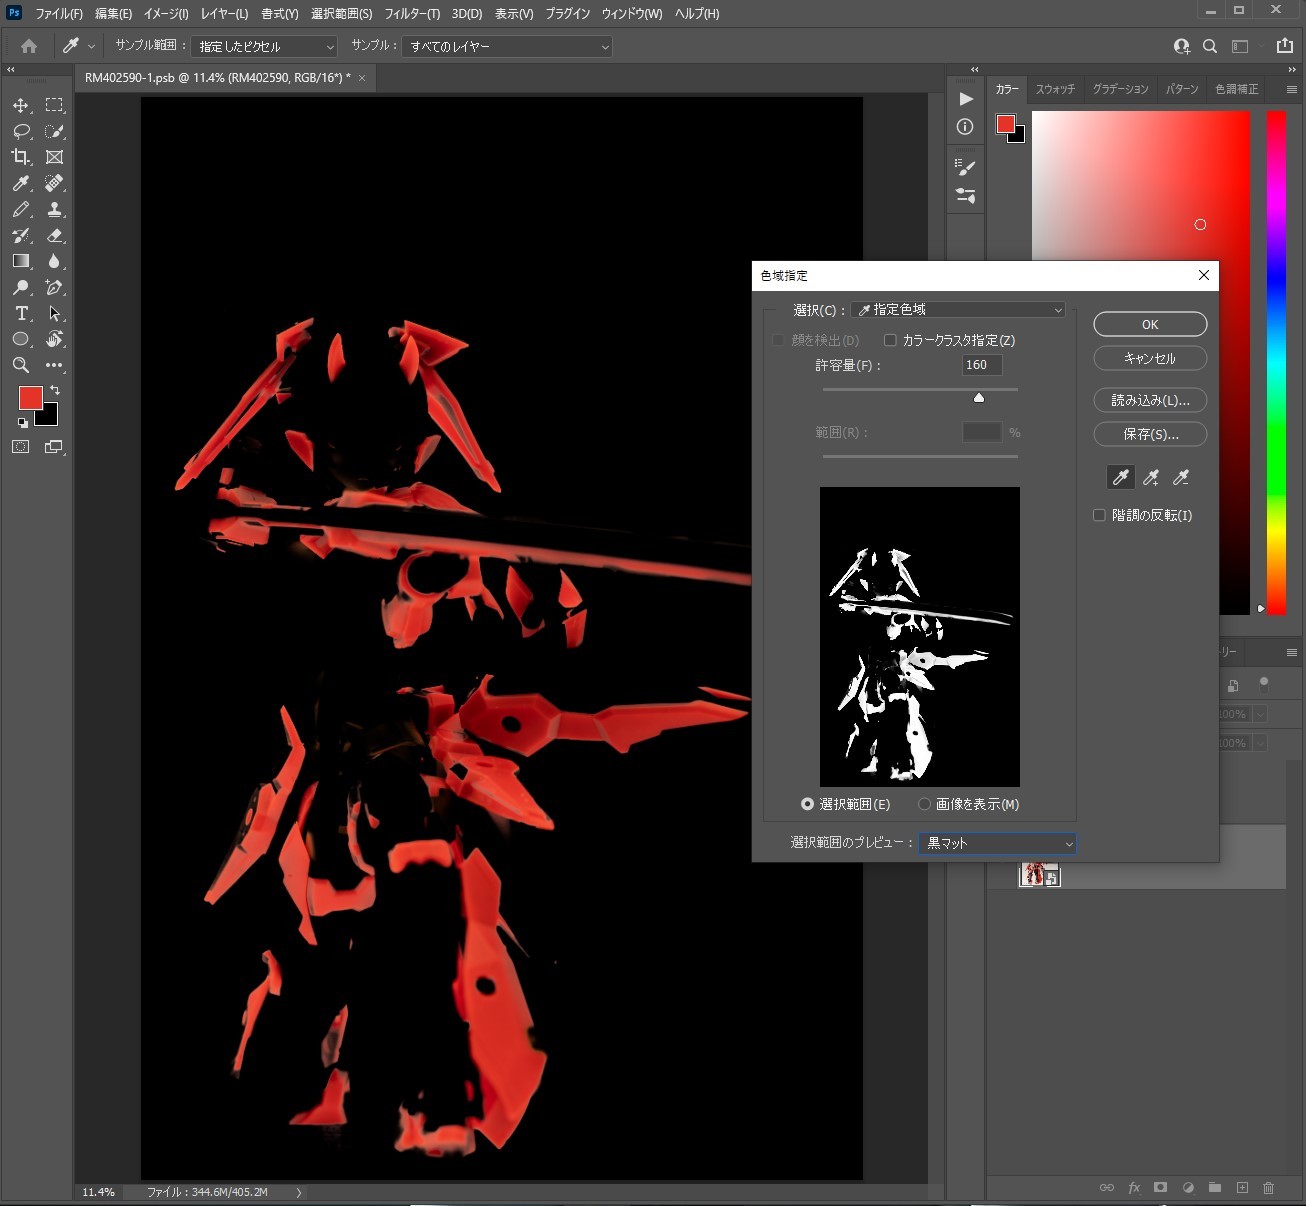Toggle Quick Mask mode icon
This screenshot has height=1206, width=1306.
point(21,447)
